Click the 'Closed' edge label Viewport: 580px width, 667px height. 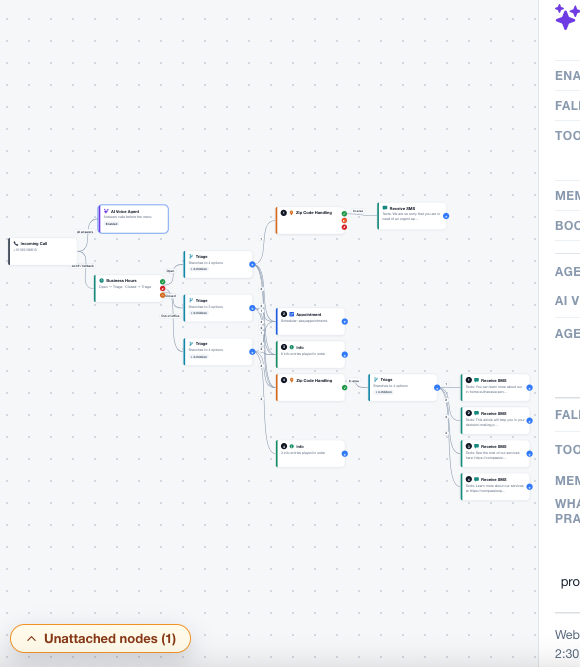[171, 296]
